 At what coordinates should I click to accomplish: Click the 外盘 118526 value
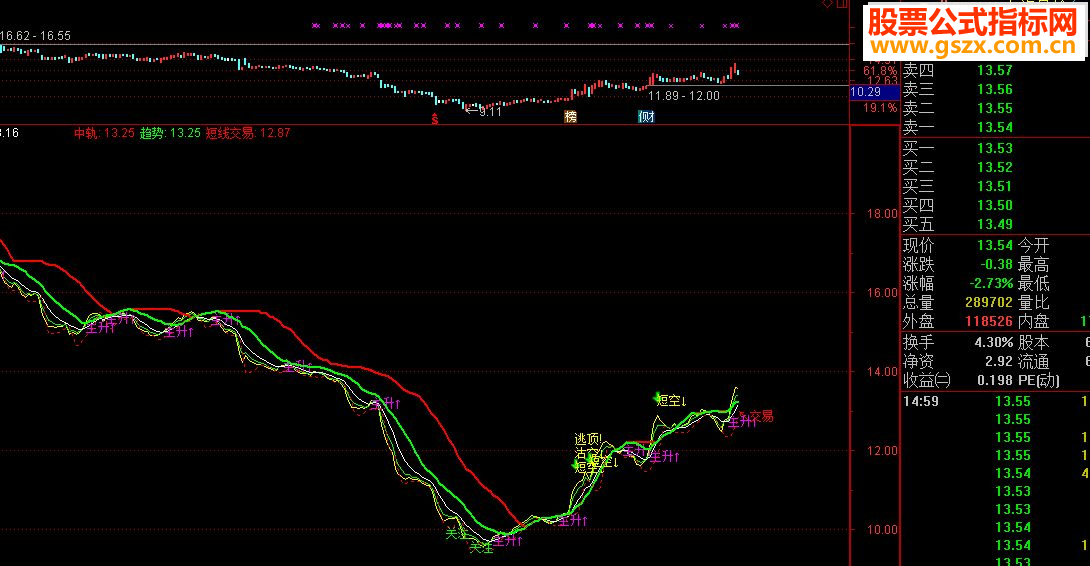pyautogui.click(x=989, y=321)
